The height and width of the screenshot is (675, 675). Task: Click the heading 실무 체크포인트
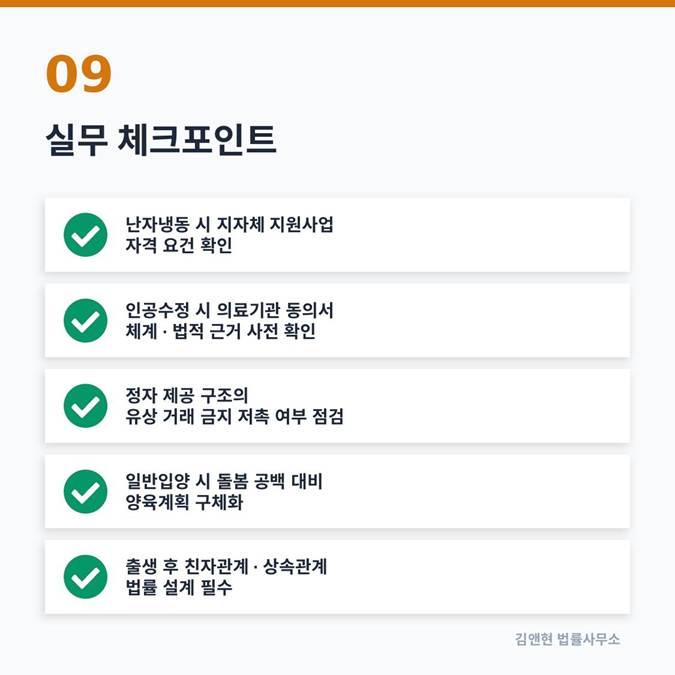coord(161,139)
